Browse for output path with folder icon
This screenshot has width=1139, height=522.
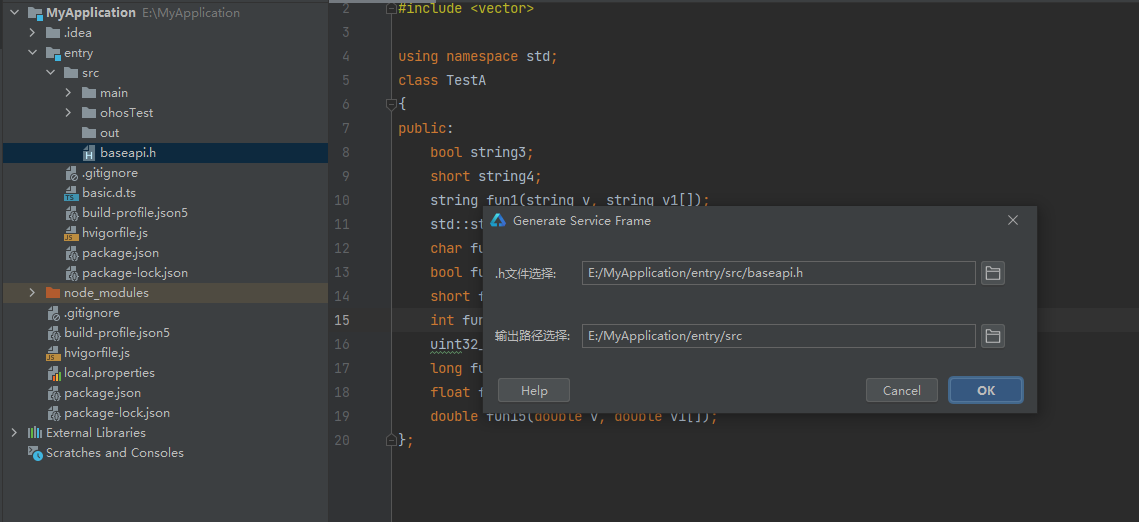[993, 336]
